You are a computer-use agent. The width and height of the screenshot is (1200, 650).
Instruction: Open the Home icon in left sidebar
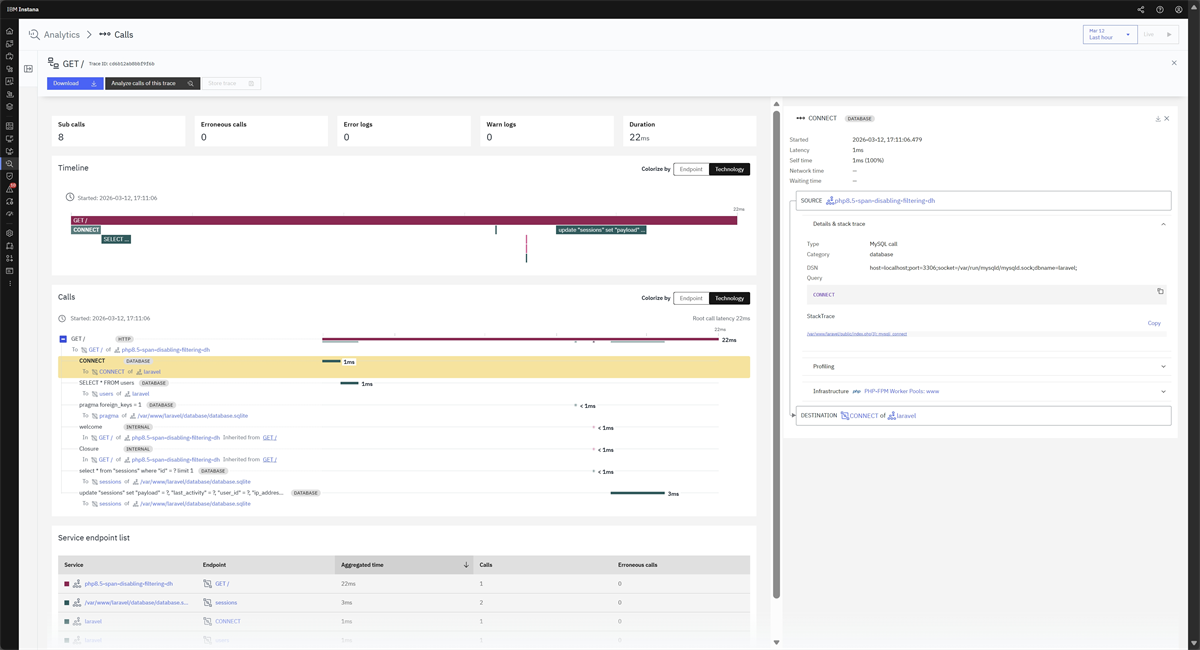10,31
